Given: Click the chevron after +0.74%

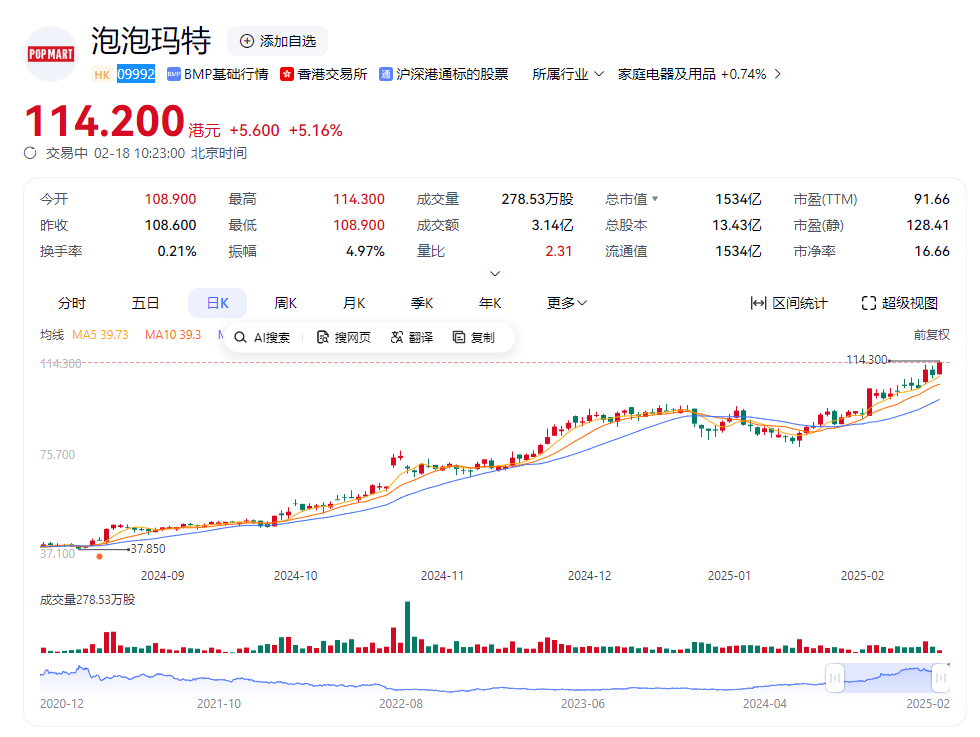Looking at the screenshot, I should 778,74.
